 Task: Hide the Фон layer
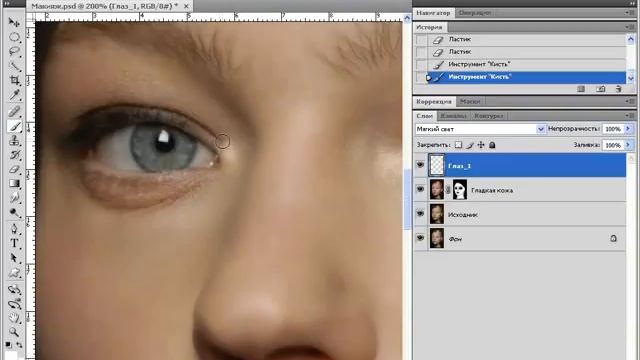click(420, 238)
